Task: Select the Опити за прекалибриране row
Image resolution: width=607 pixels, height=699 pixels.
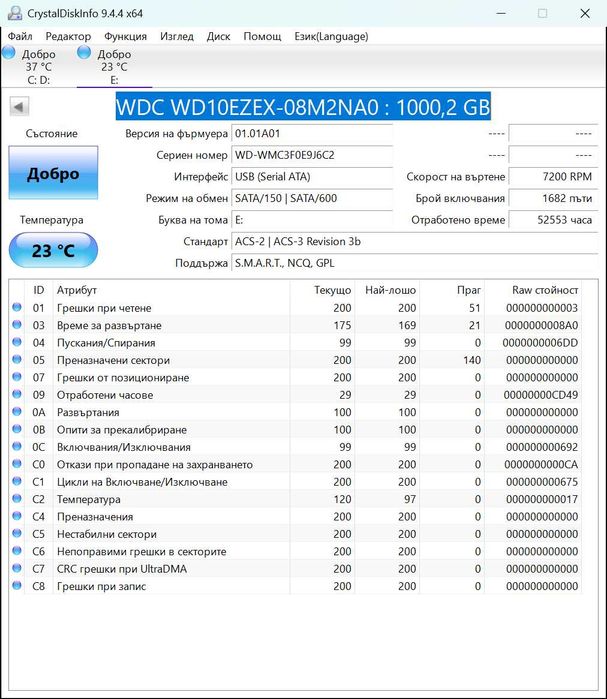Action: click(x=296, y=429)
